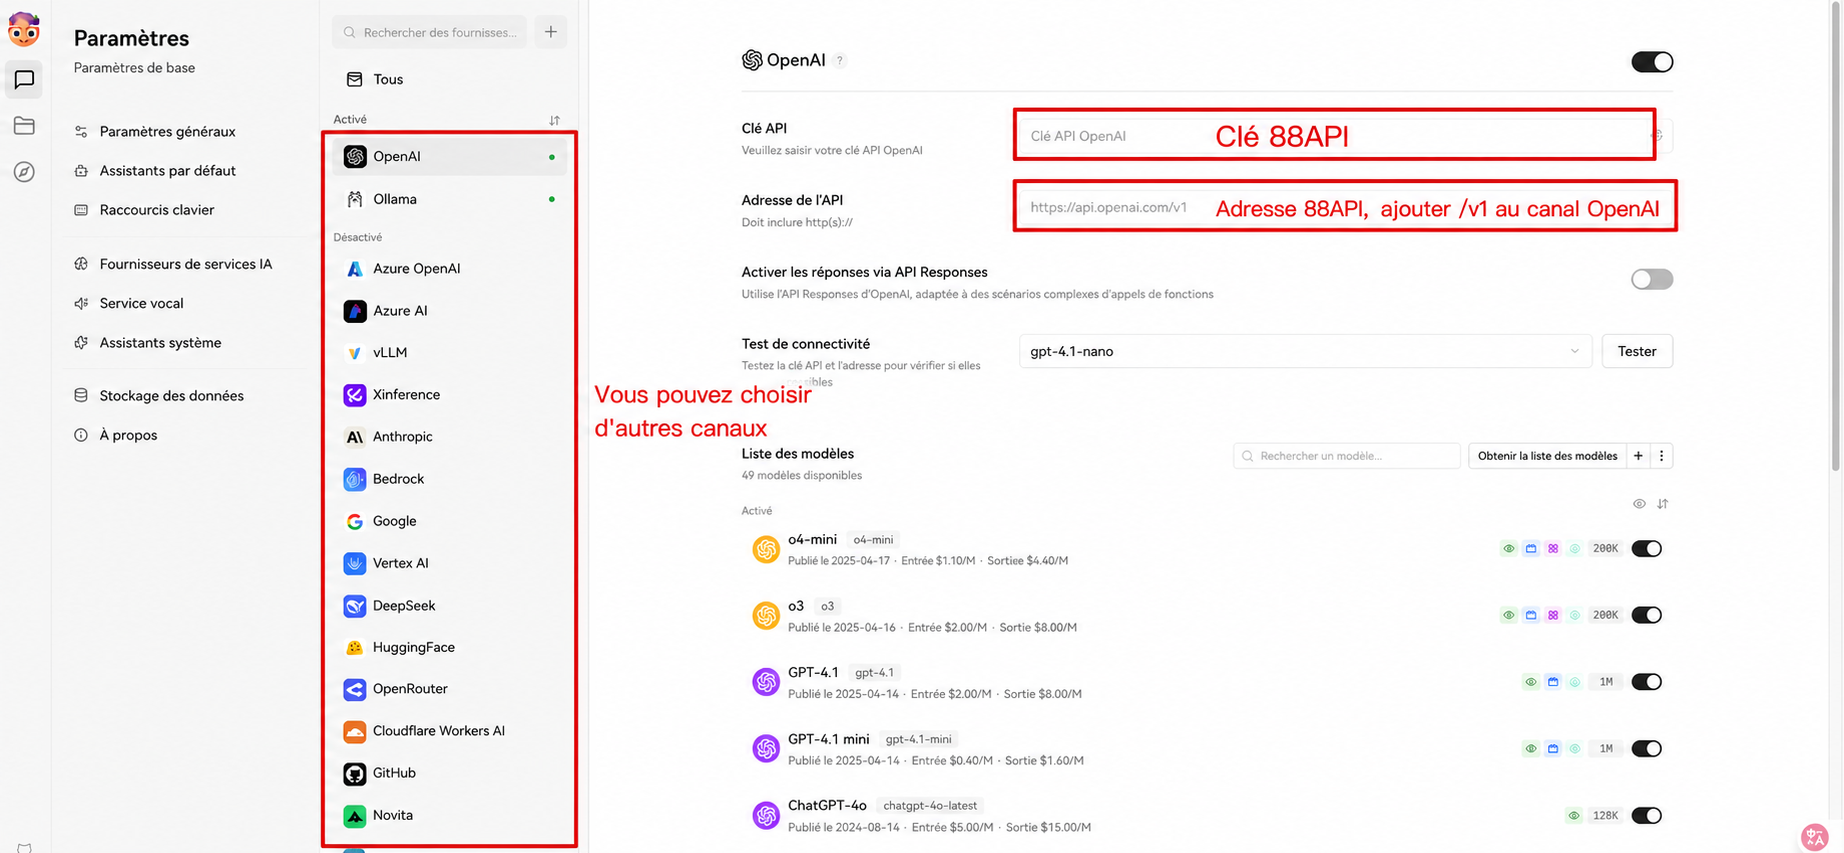The image size is (1844, 853).
Task: Toggle the eye icon above the model toggles
Action: point(1639,504)
